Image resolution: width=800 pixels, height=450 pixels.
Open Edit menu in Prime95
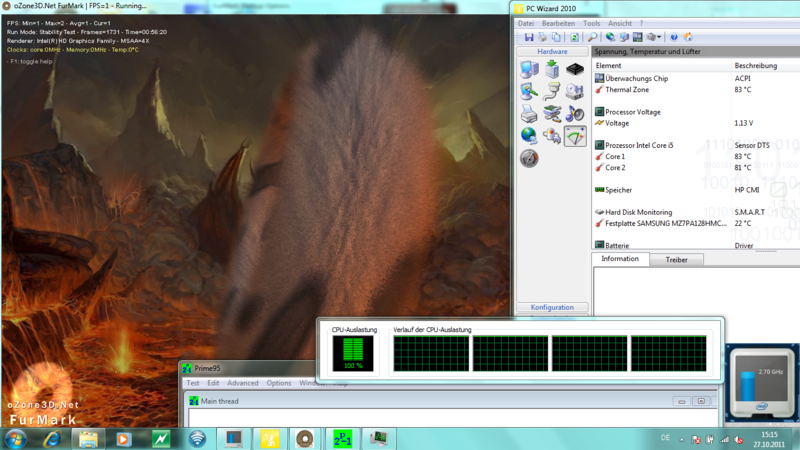pos(213,383)
